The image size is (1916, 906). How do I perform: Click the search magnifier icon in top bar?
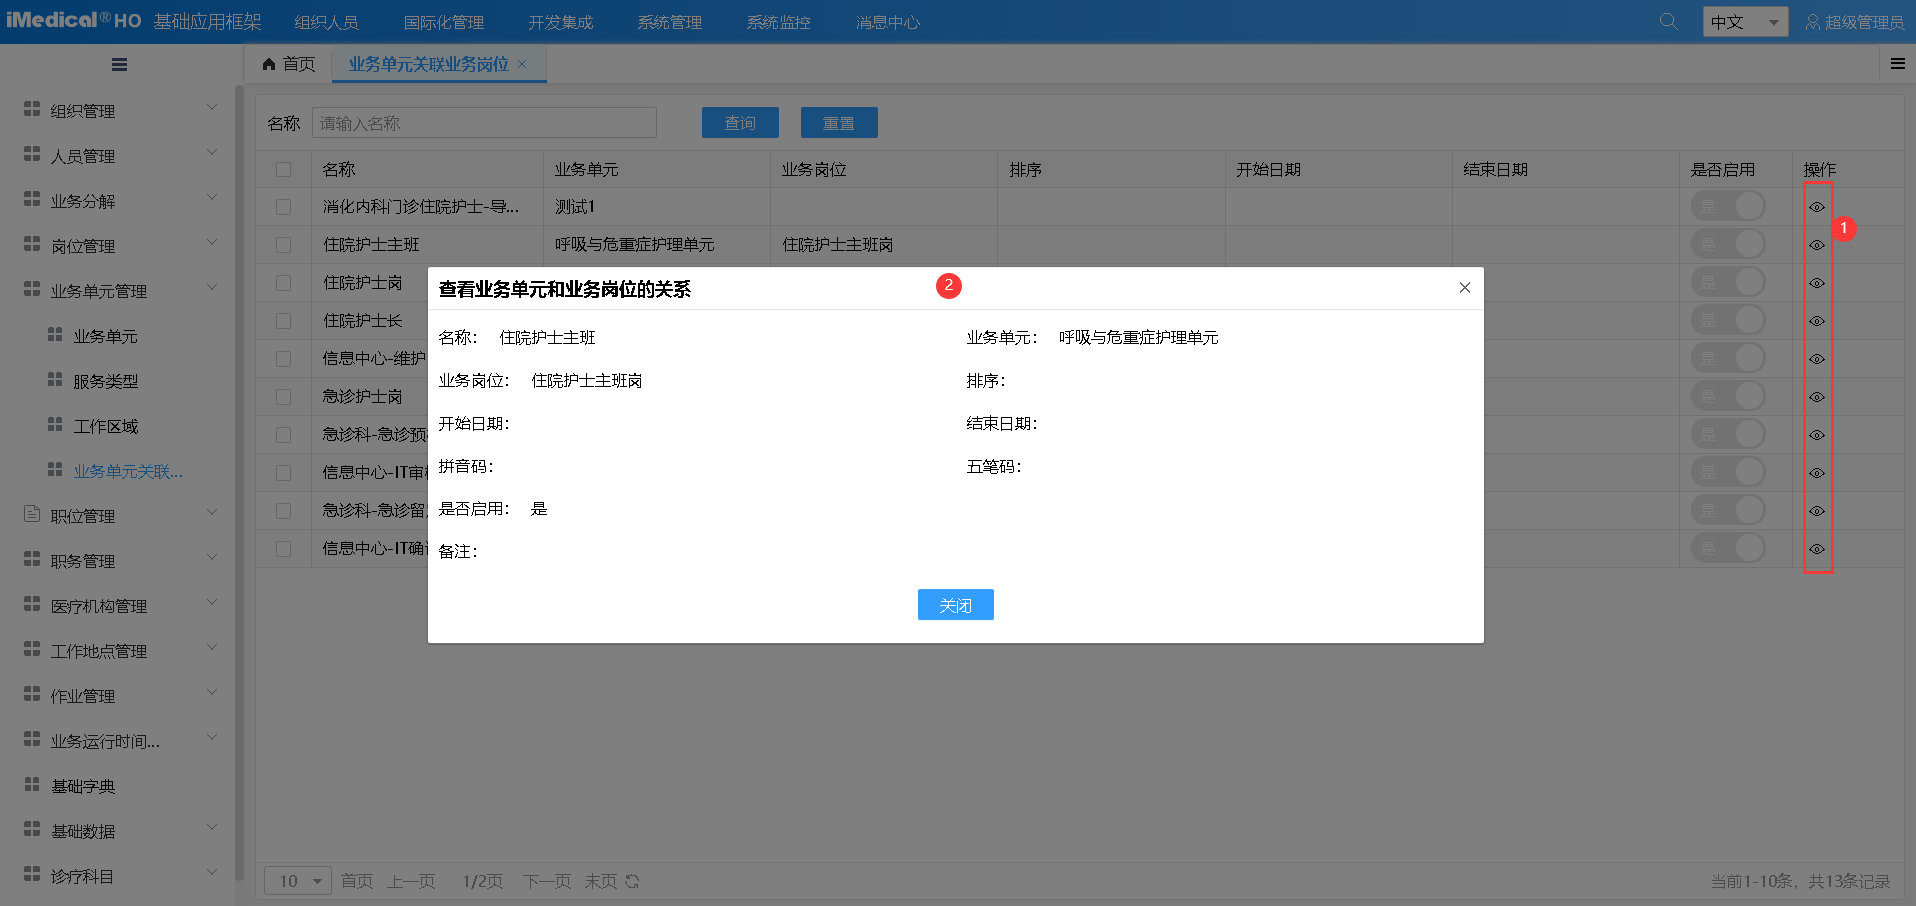coord(1667,20)
